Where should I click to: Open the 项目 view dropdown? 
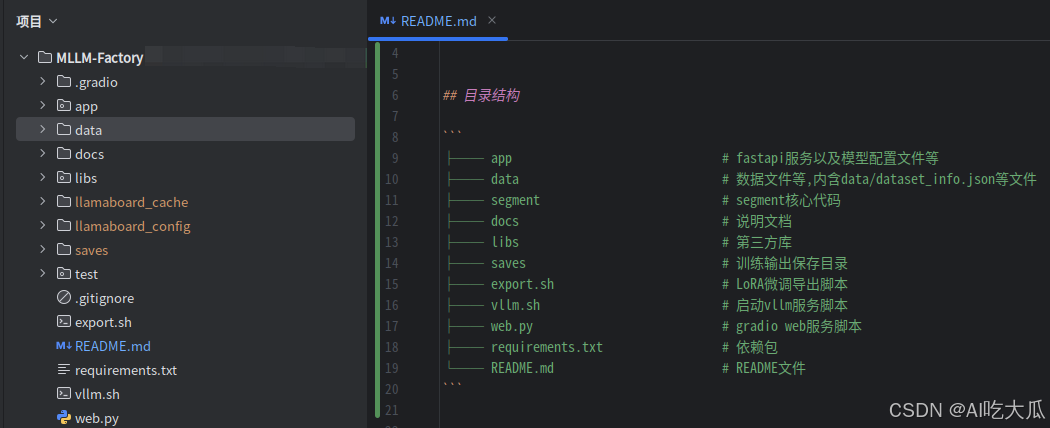37,21
